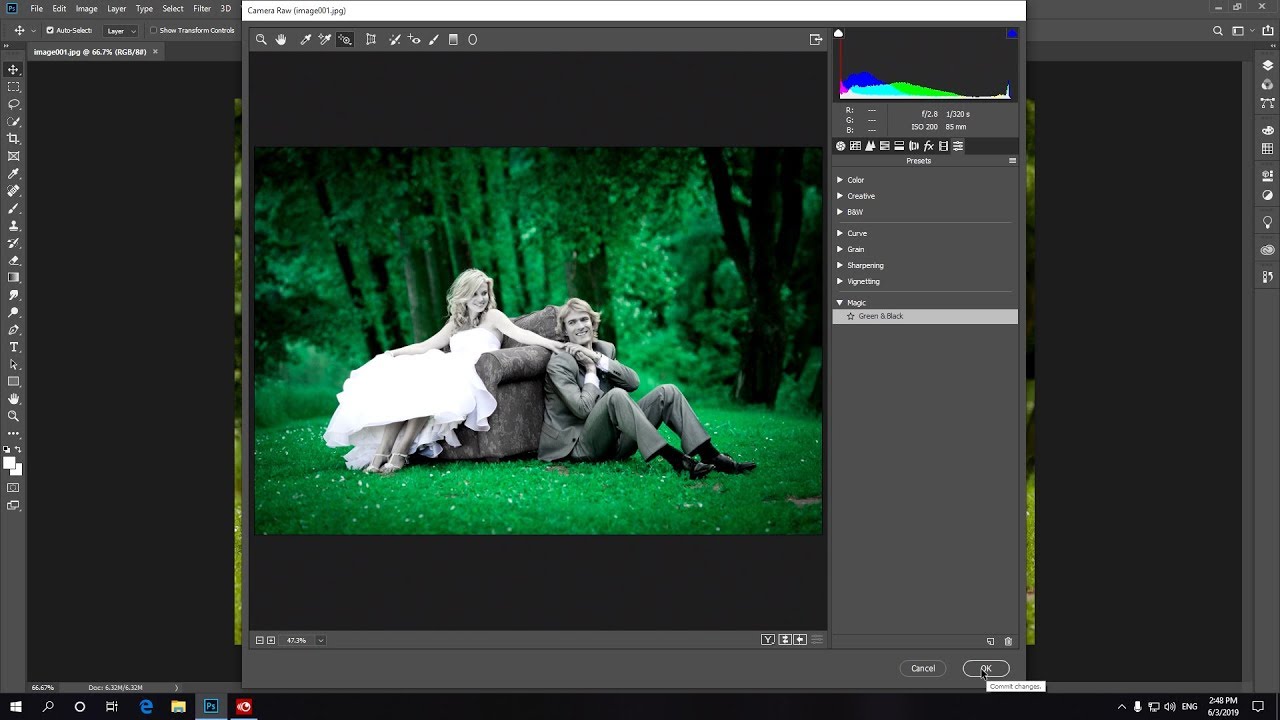The image size is (1280, 720).
Task: Expand the Curve preset group
Action: [840, 233]
